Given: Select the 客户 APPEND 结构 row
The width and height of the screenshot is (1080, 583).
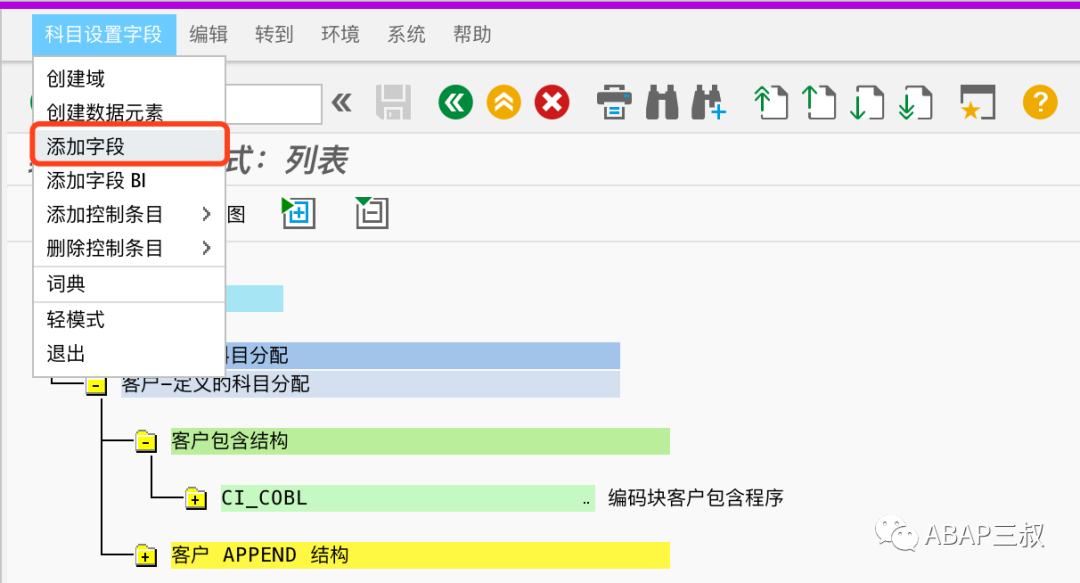Looking at the screenshot, I should coord(420,555).
